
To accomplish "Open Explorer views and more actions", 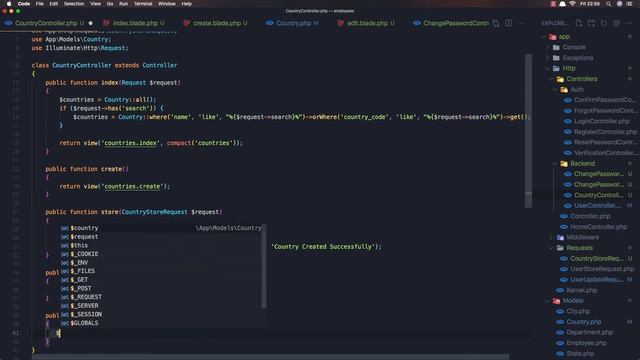I will 629,23.
